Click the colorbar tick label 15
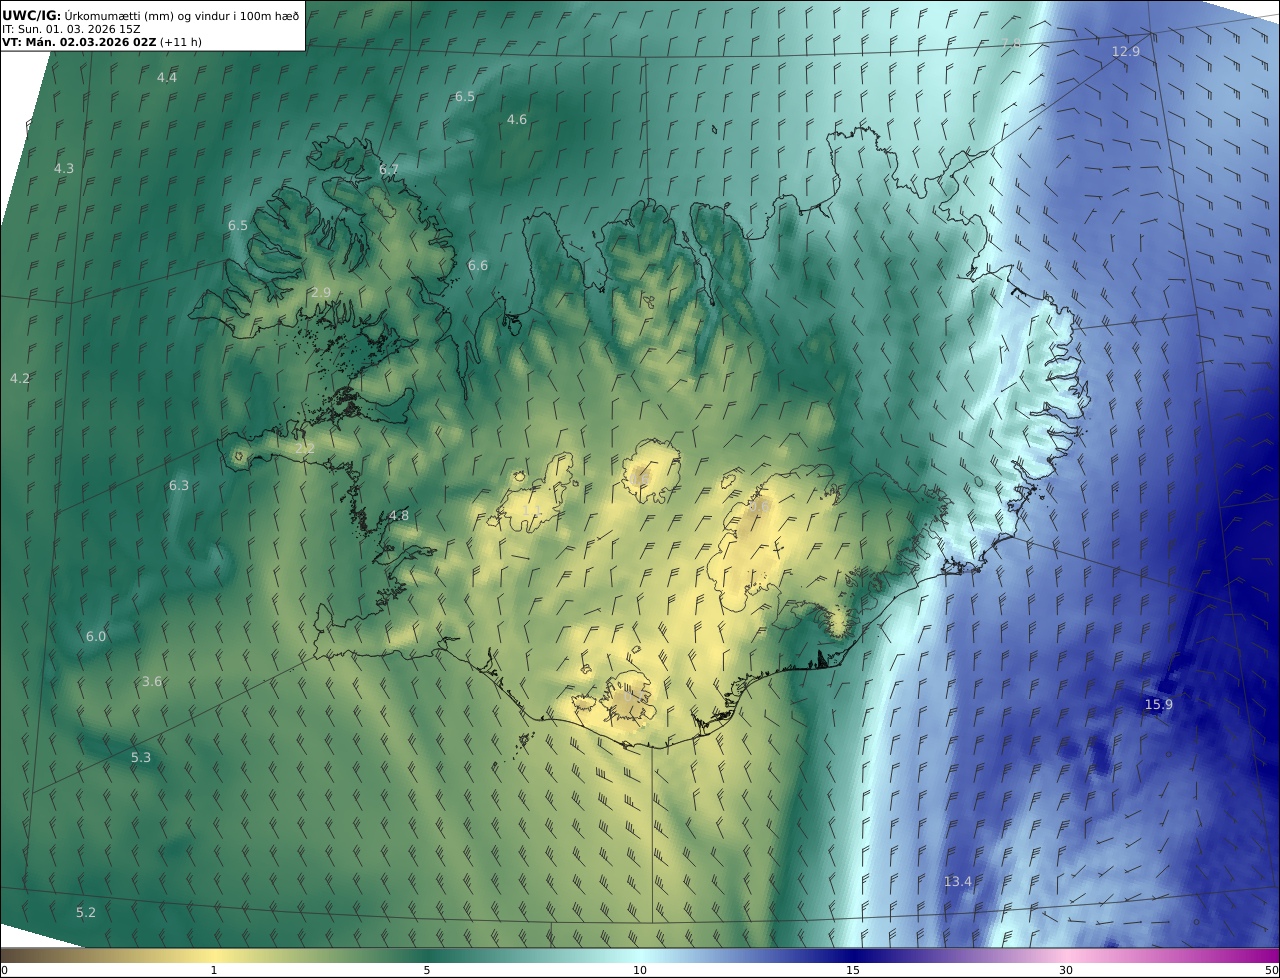 tap(853, 970)
